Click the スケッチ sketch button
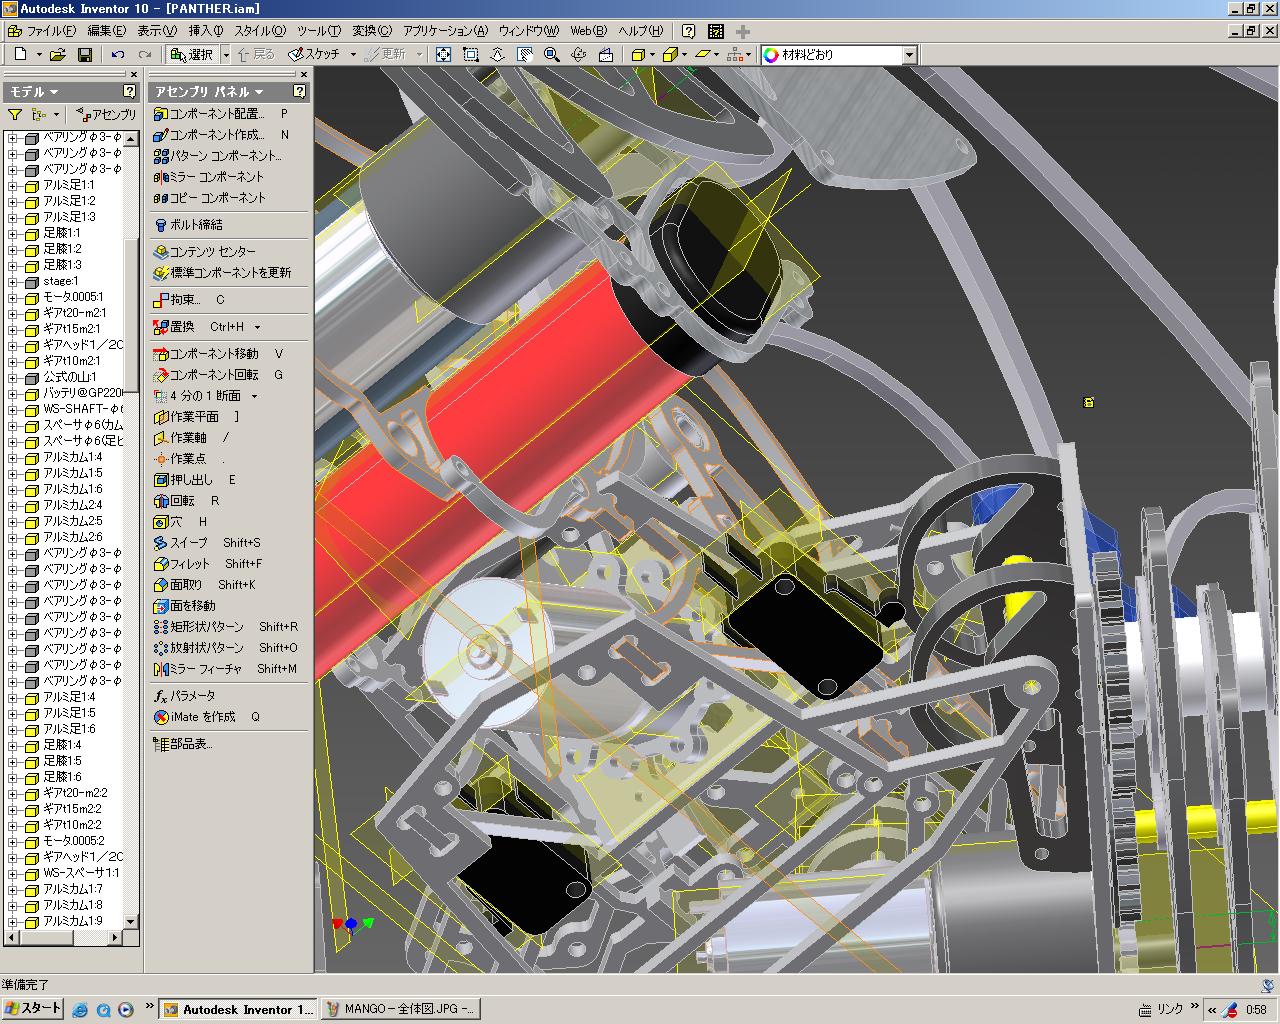 (314, 54)
